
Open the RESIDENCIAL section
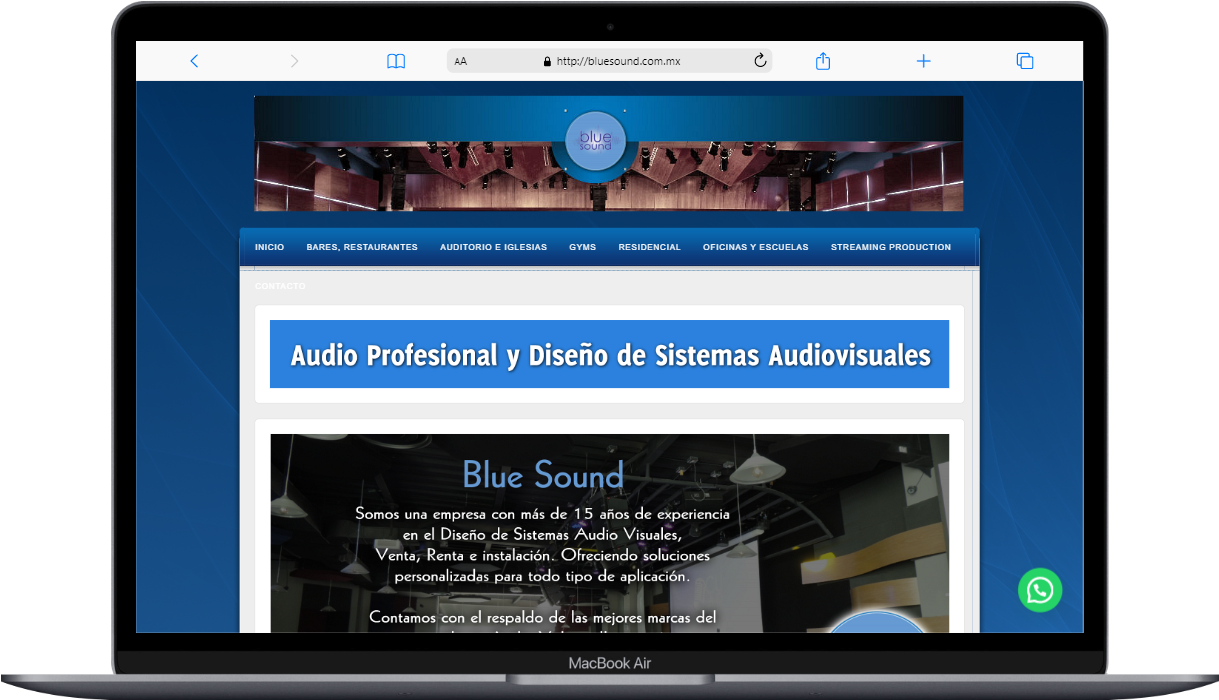pyautogui.click(x=649, y=246)
